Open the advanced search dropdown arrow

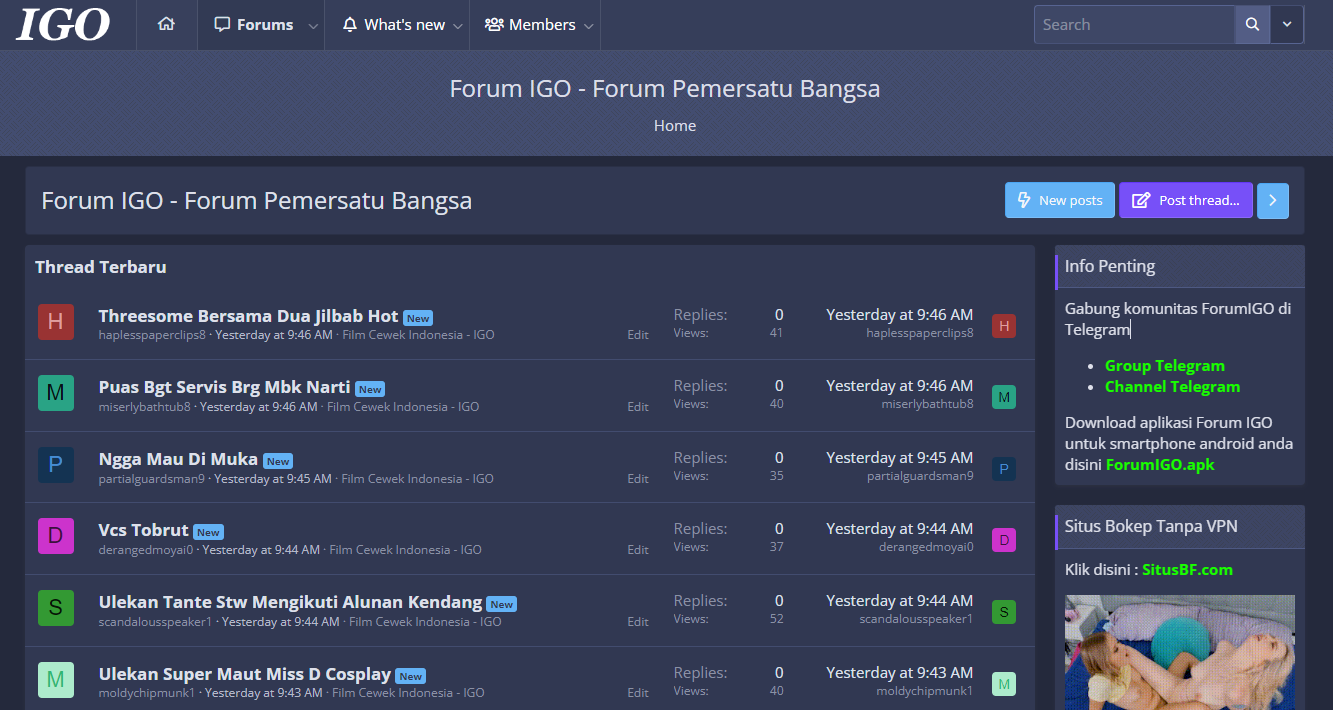(1287, 25)
